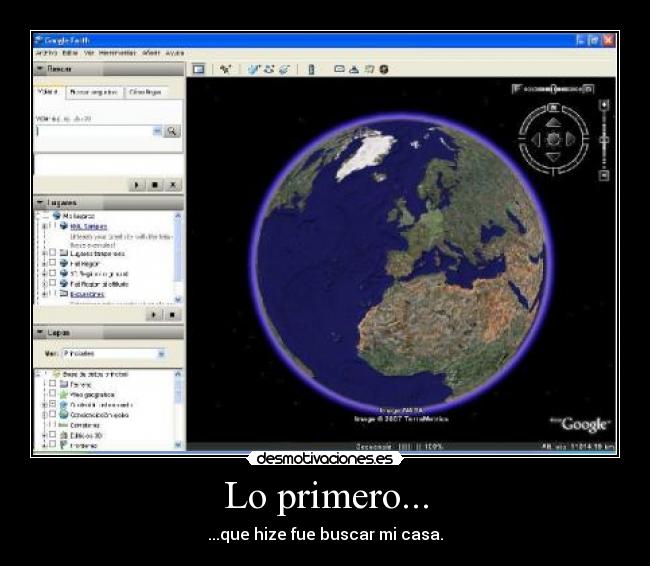650x566 pixels.
Task: Switch to the Volar a tab
Action: point(49,92)
